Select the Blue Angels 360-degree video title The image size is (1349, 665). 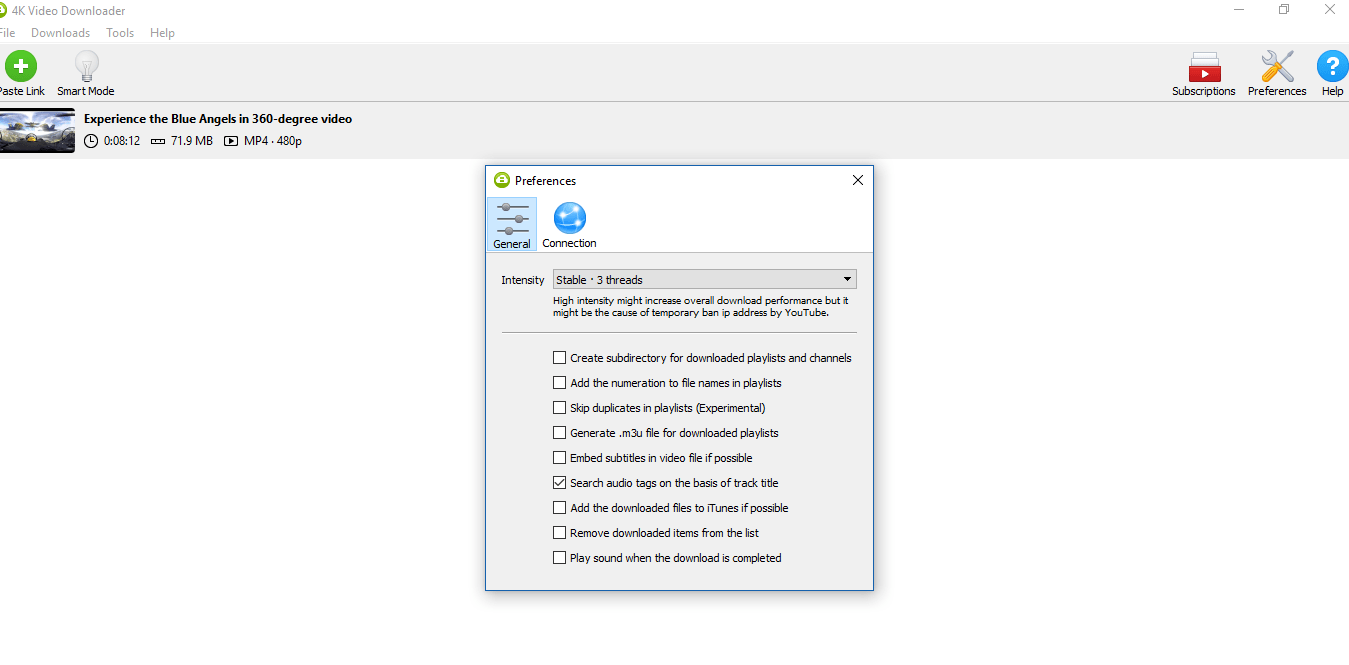pos(218,119)
